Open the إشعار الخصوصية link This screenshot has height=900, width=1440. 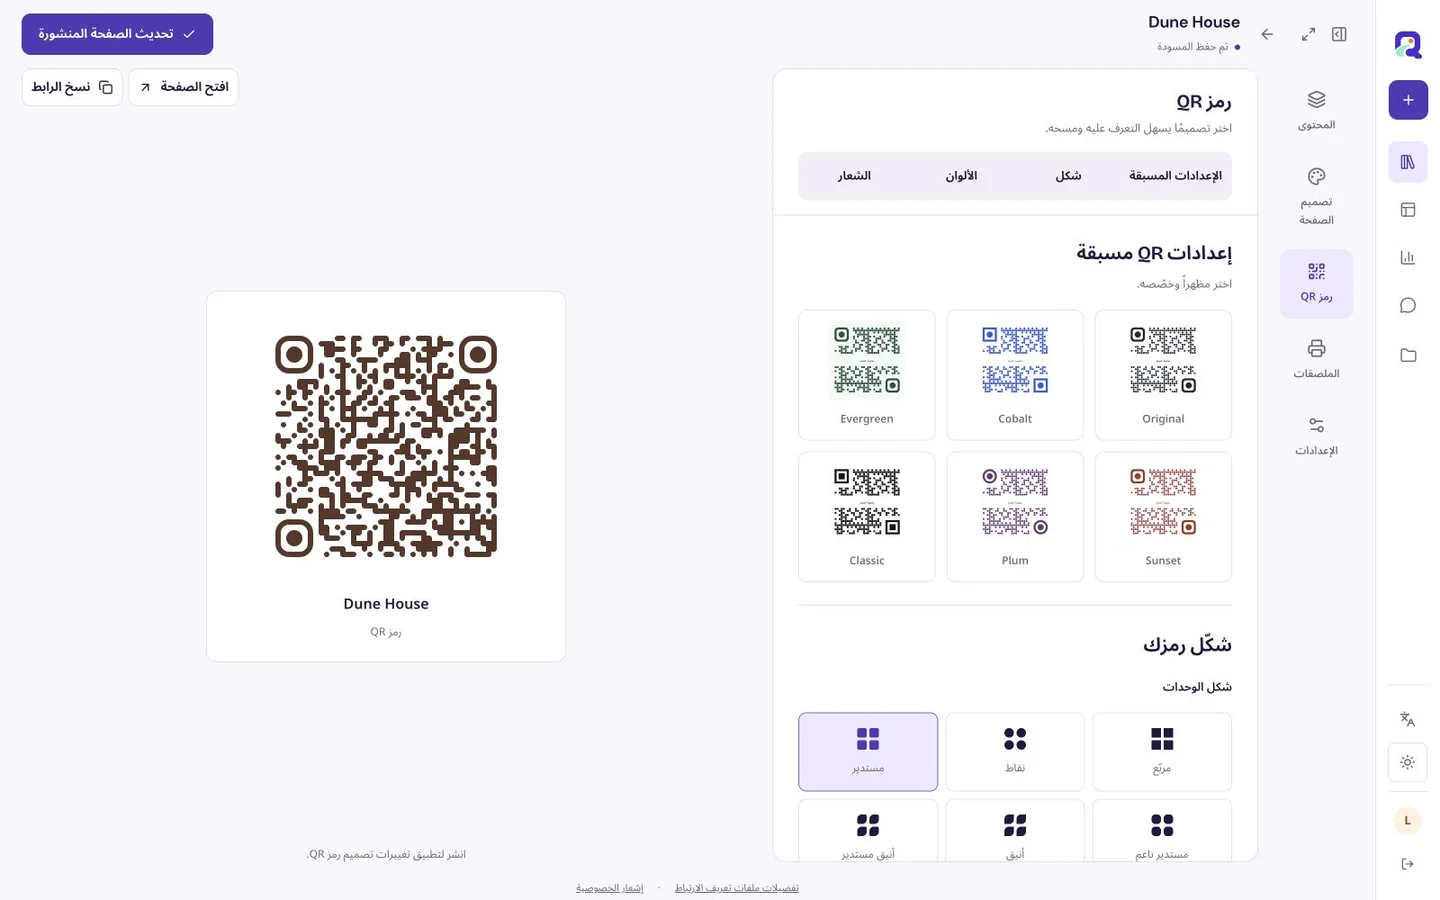(x=610, y=888)
